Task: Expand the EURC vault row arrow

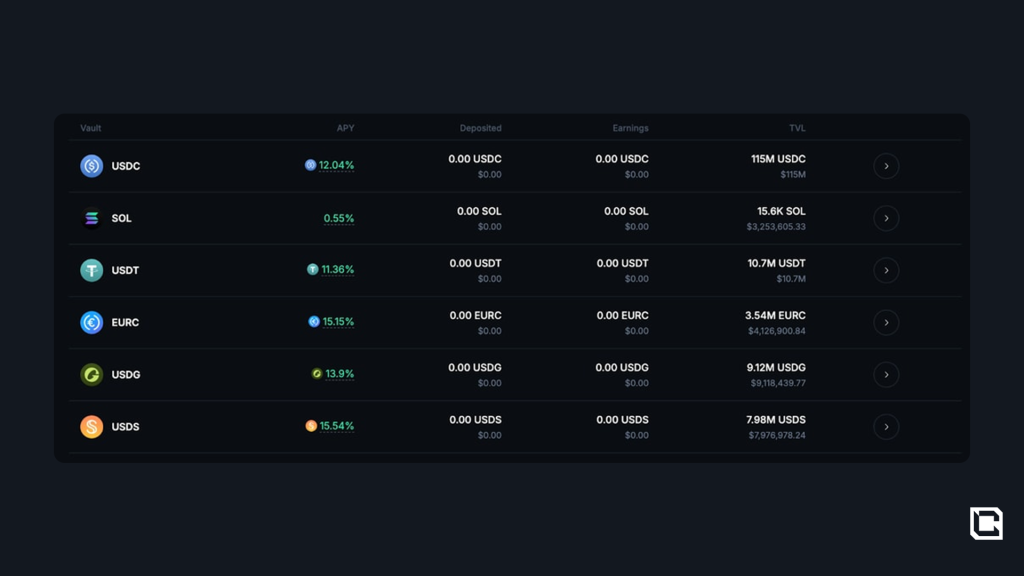Action: point(886,322)
